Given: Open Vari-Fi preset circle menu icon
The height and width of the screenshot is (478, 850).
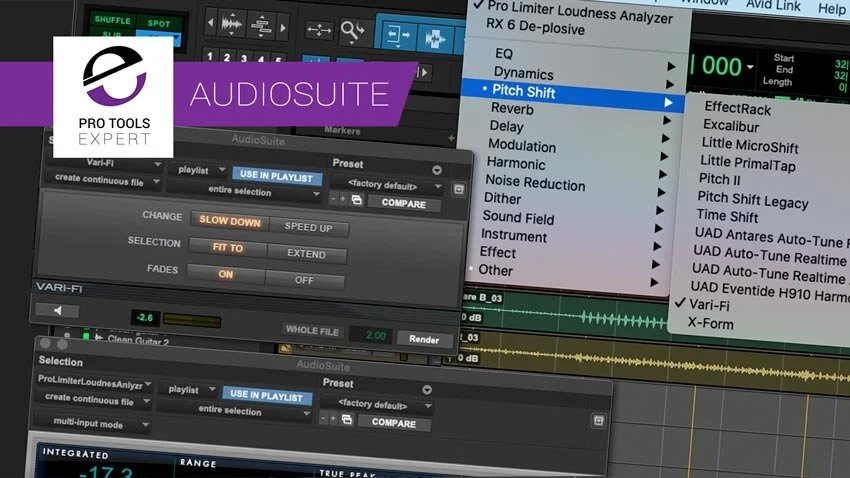Looking at the screenshot, I should [437, 170].
